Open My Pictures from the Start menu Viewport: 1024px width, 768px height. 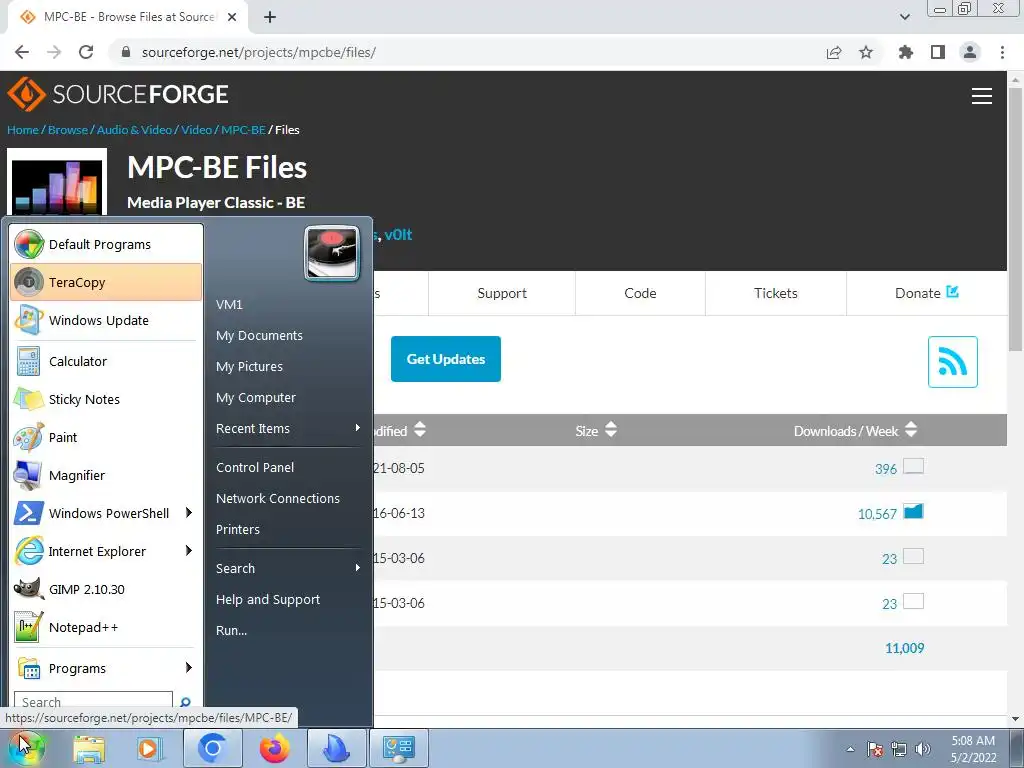pos(249,366)
